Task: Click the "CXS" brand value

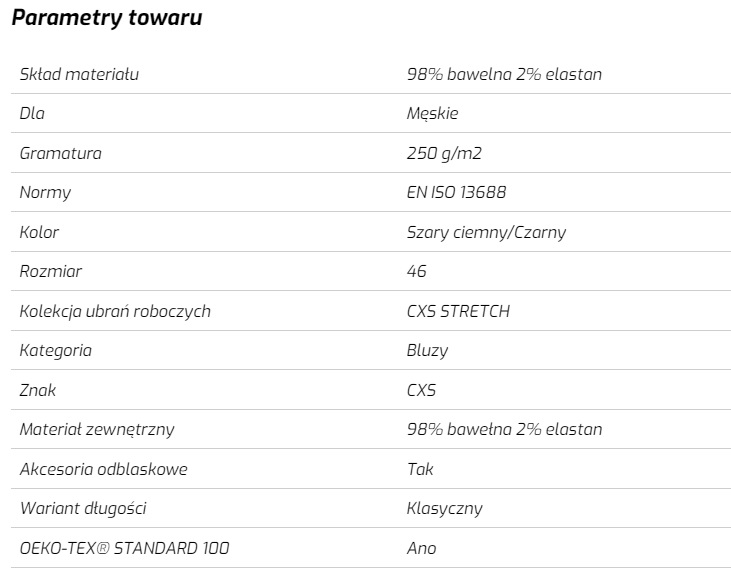Action: point(421,390)
